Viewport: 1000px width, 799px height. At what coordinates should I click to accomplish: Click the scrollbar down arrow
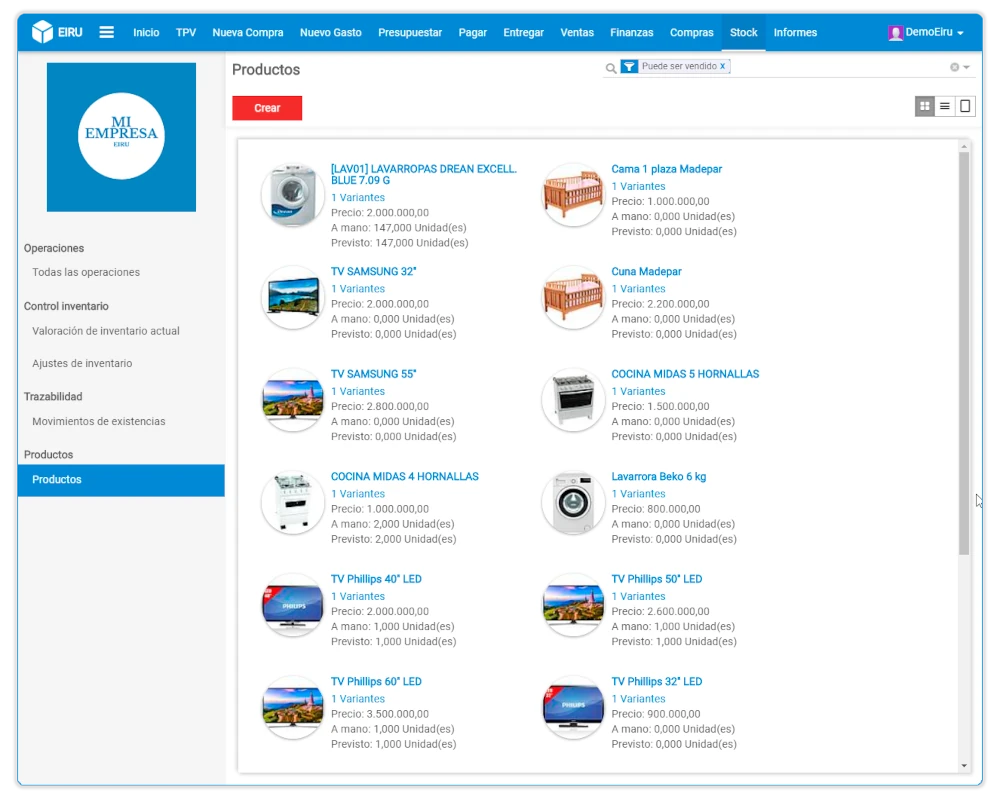964,765
